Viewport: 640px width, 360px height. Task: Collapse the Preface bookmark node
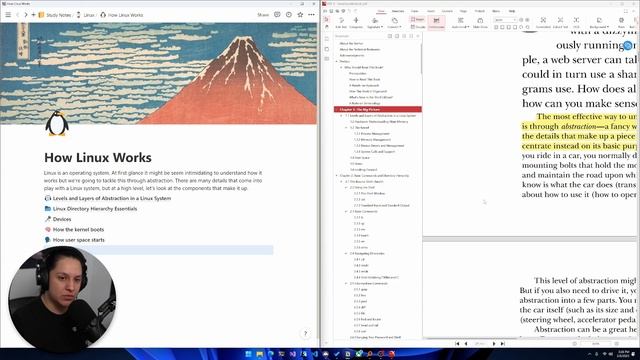tap(337, 61)
